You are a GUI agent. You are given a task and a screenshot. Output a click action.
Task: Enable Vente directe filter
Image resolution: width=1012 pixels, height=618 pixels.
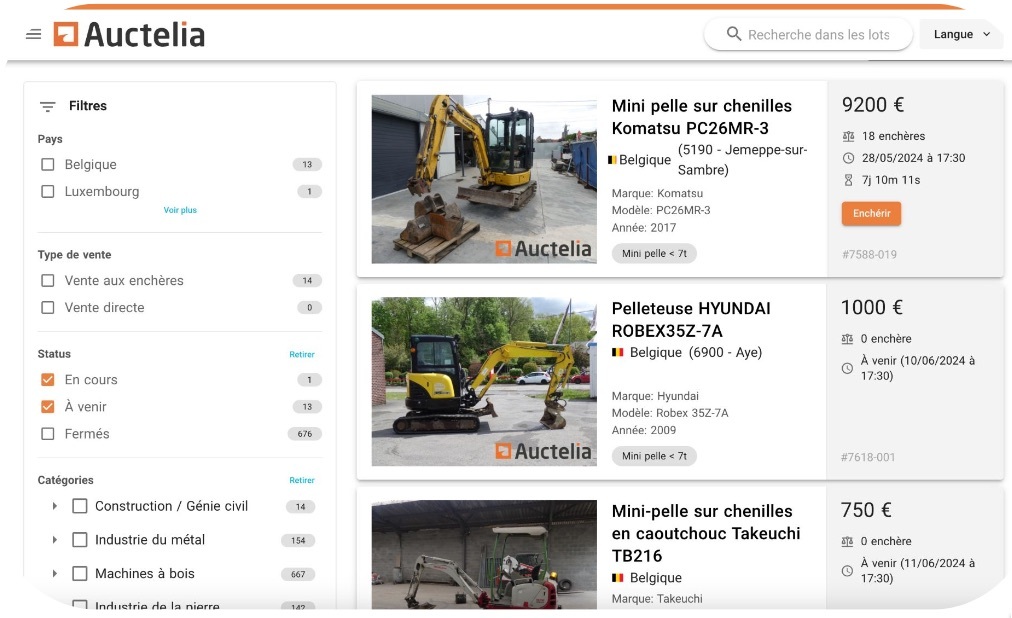[48, 308]
